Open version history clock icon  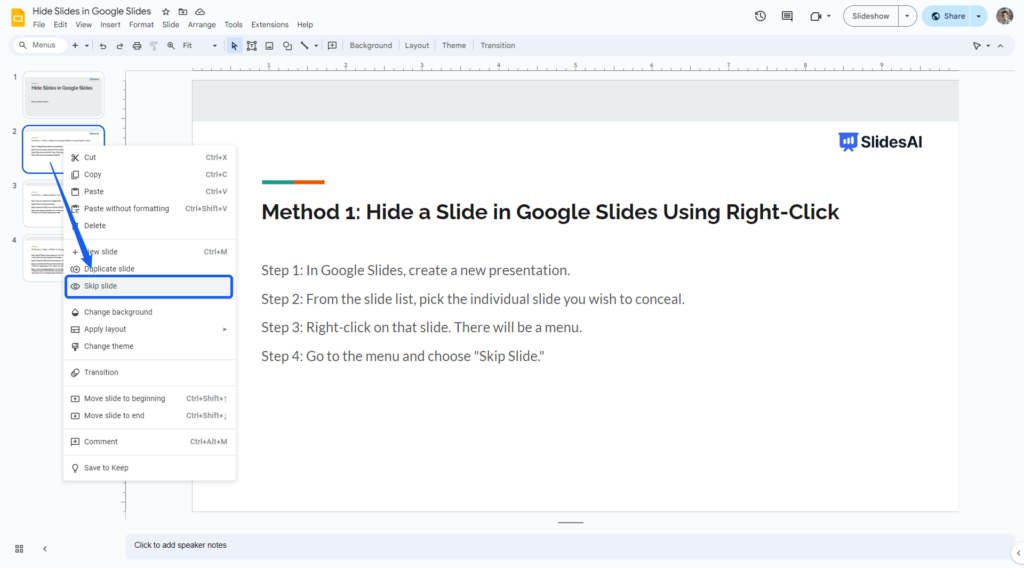(x=760, y=16)
